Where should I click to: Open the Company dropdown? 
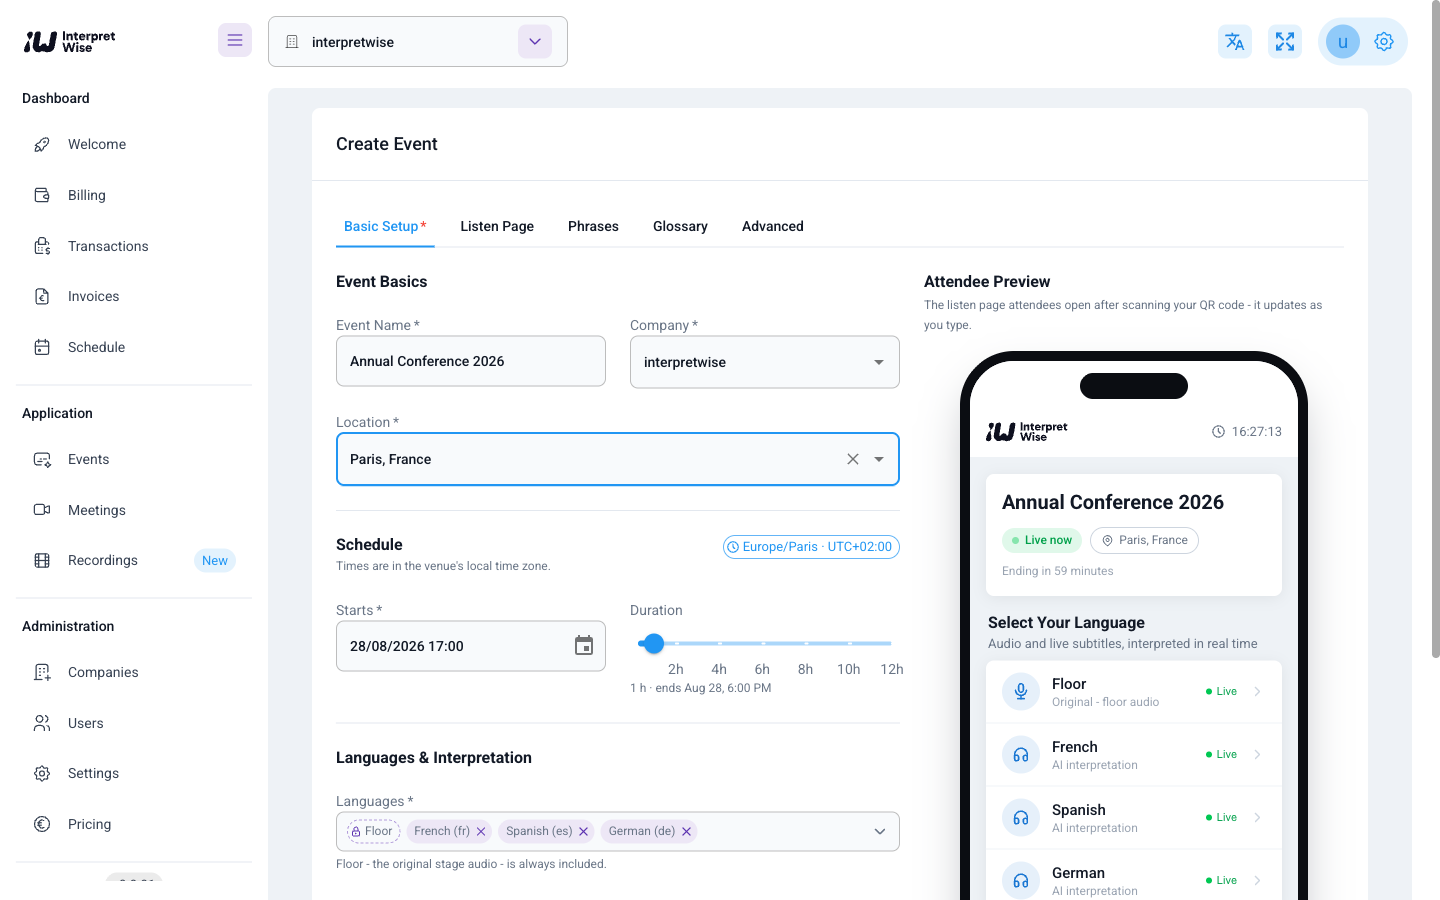pyautogui.click(x=765, y=362)
